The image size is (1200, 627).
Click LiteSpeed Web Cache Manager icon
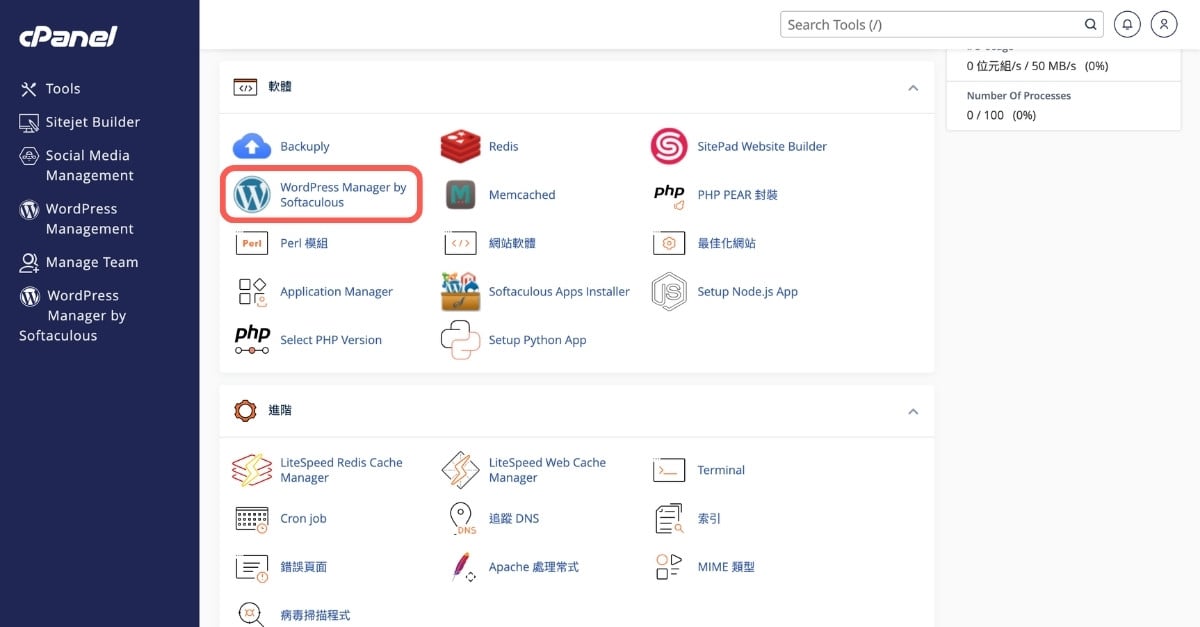pyautogui.click(x=461, y=470)
